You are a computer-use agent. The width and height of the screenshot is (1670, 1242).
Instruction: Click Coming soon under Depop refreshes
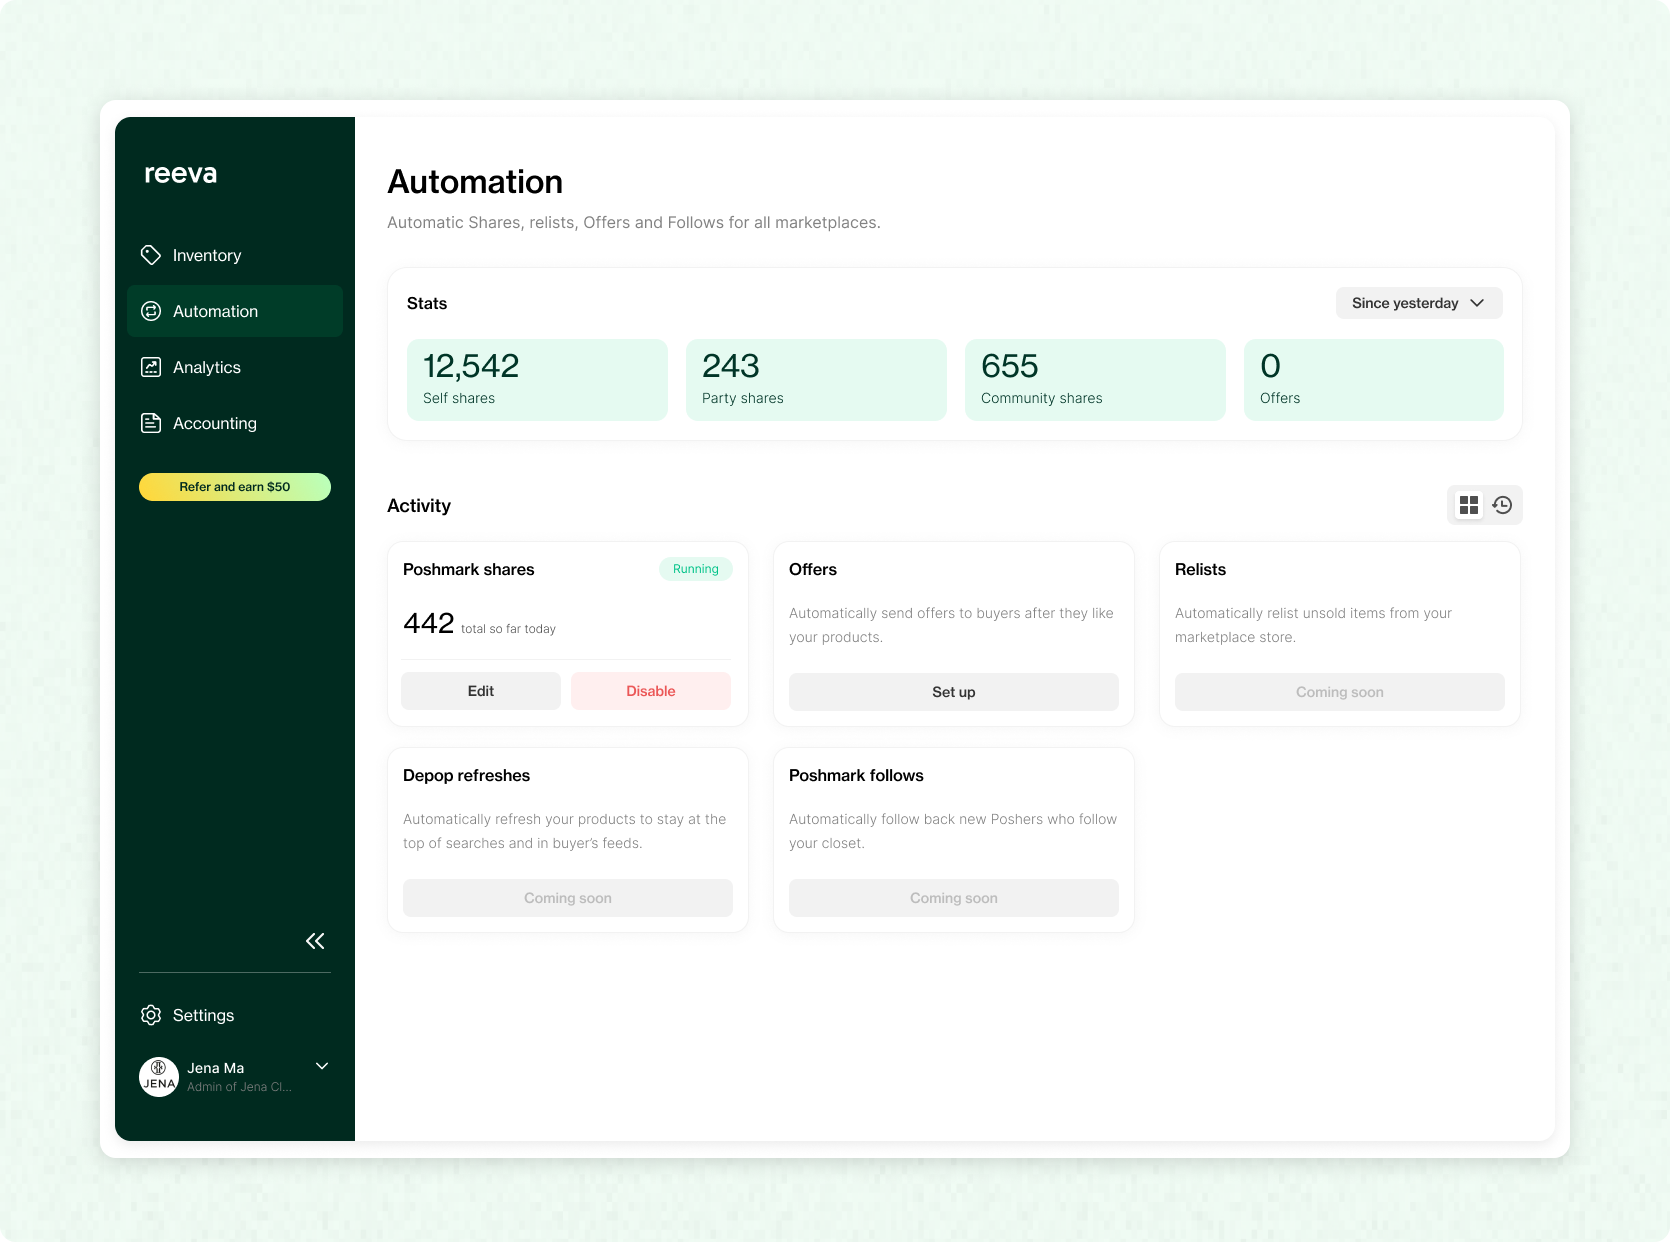568,898
